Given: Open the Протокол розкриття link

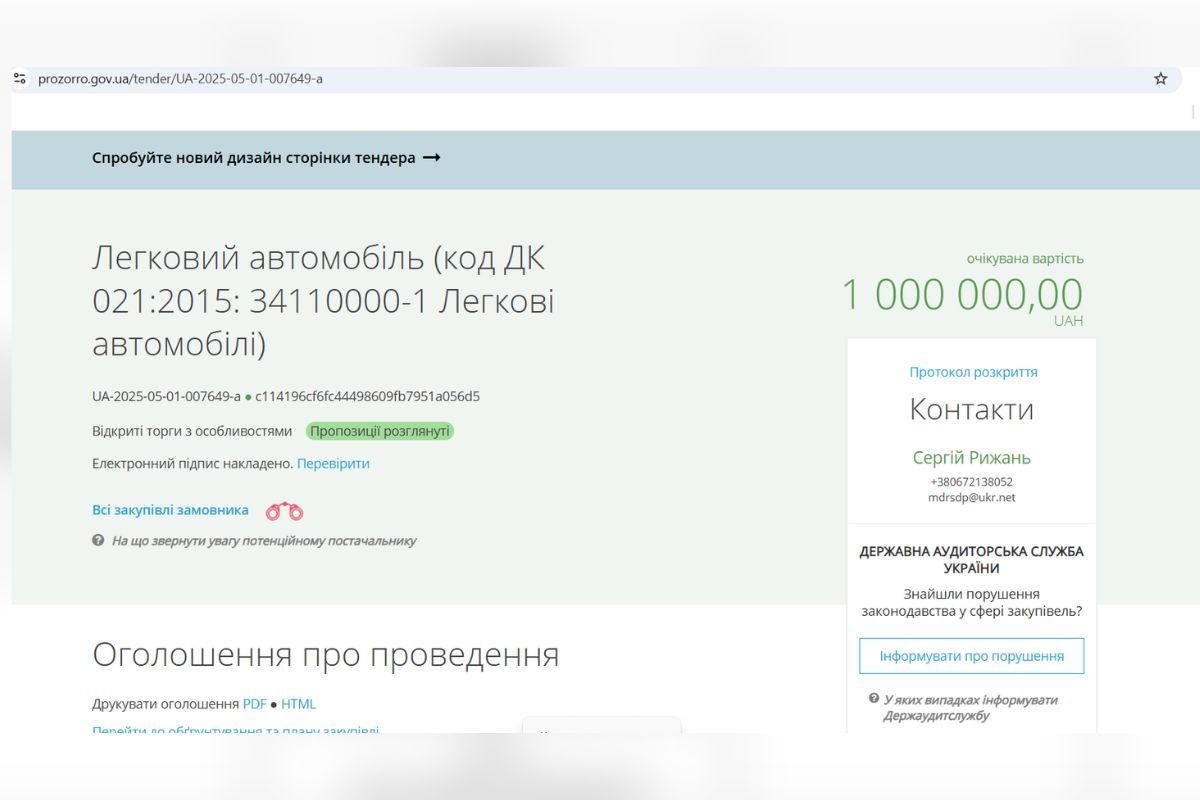Looking at the screenshot, I should pos(972,371).
